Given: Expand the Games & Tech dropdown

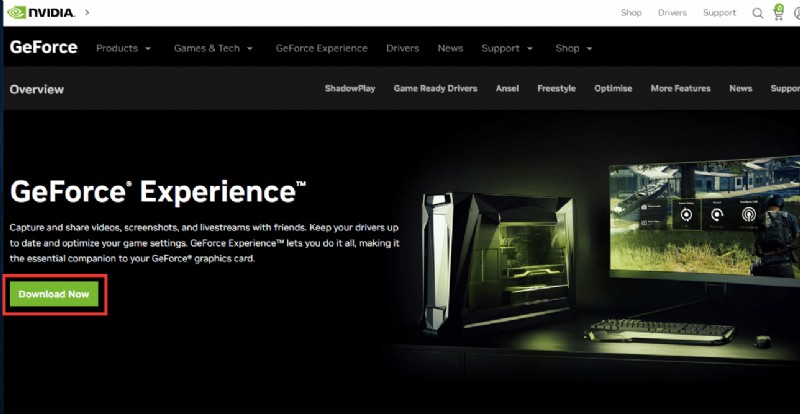Looking at the screenshot, I should 213,48.
